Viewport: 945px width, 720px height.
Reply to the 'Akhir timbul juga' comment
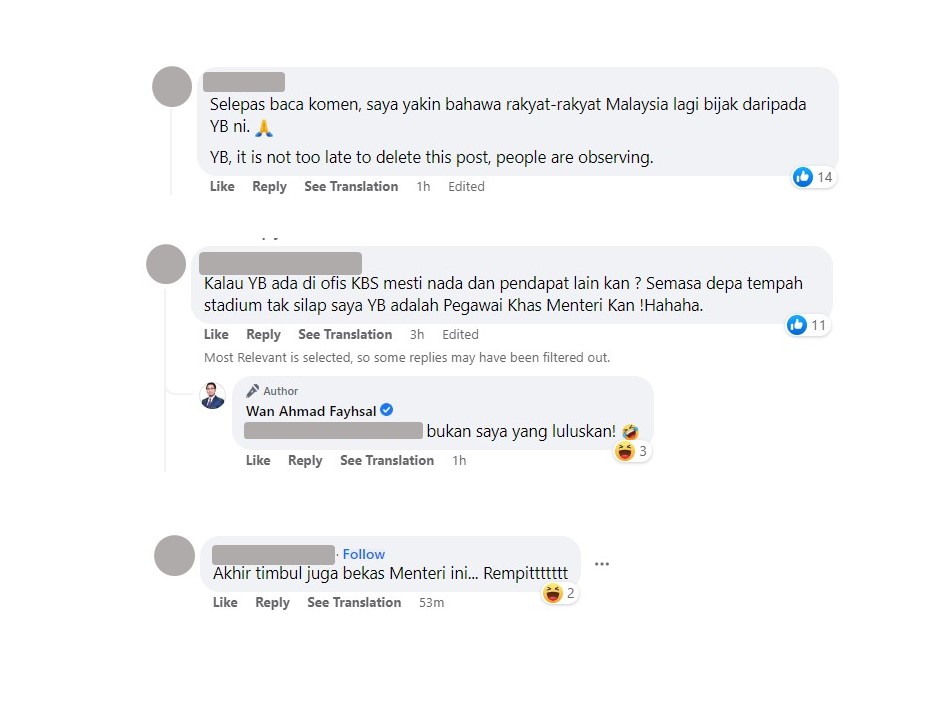coord(272,603)
